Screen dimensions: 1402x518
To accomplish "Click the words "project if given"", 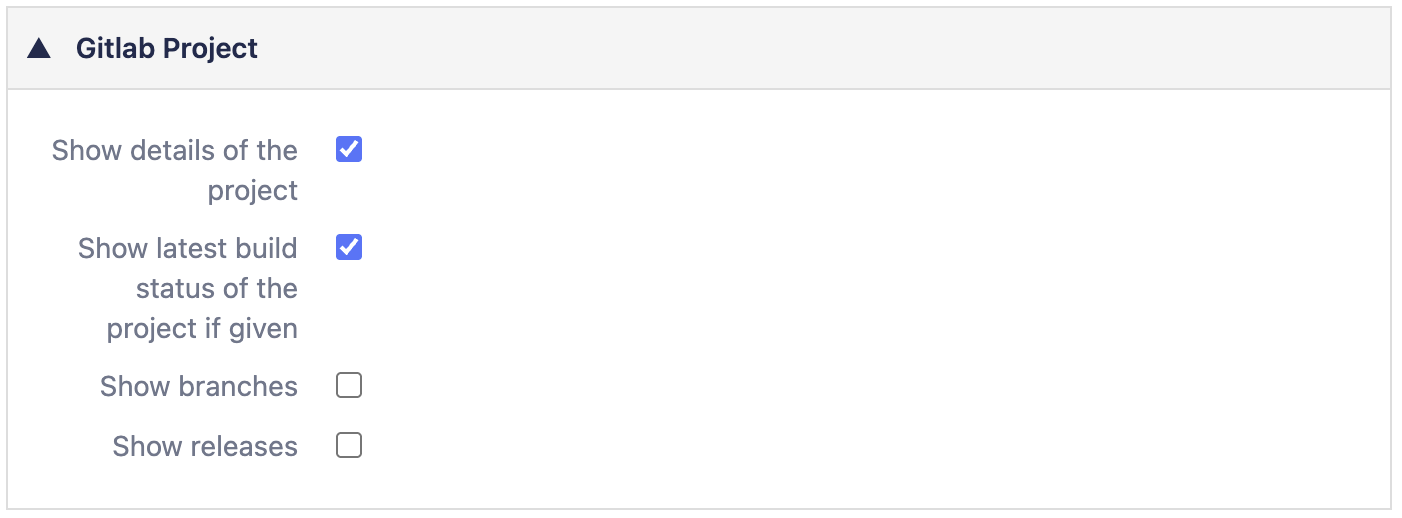I will pyautogui.click(x=202, y=329).
